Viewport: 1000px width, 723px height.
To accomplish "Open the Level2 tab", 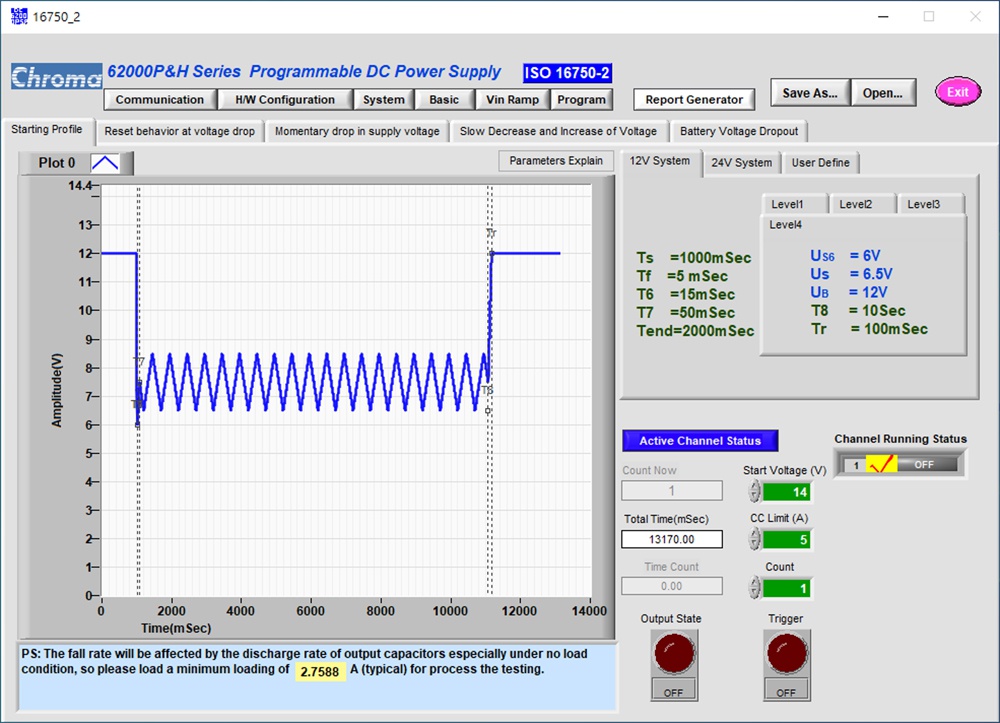I will [855, 204].
